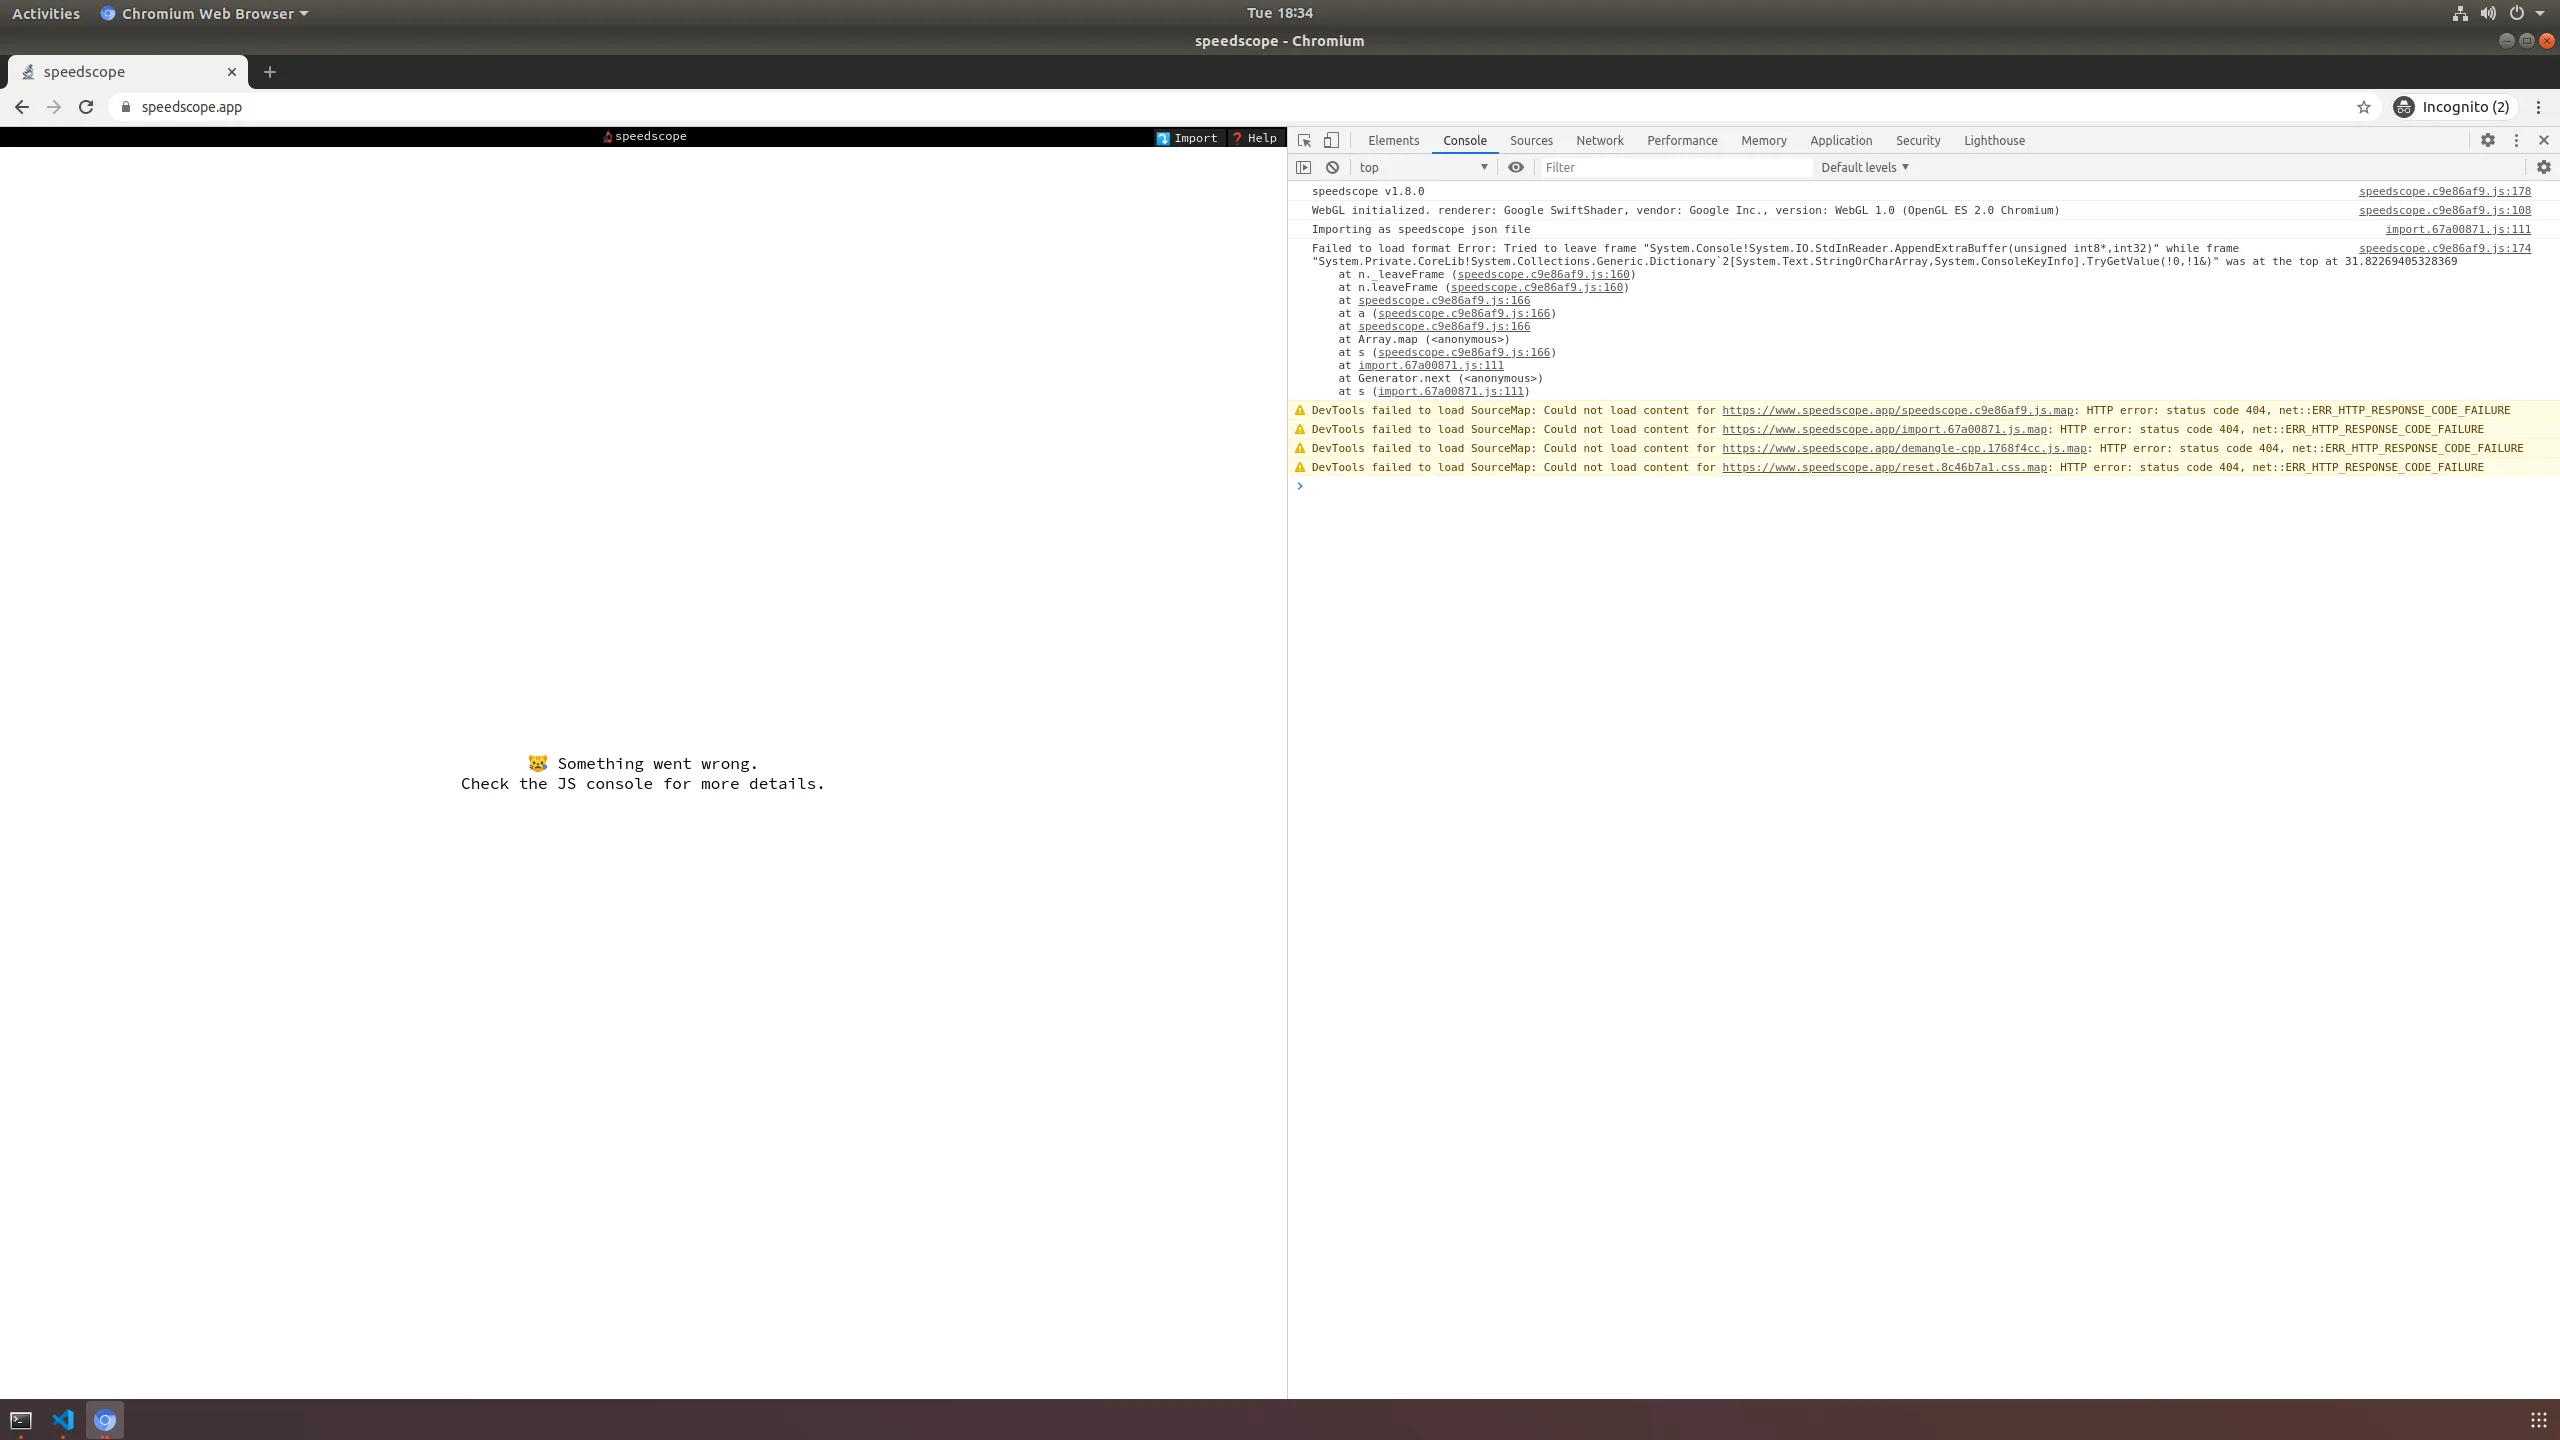Click the speedscope Help button
The width and height of the screenshot is (2560, 1440).
point(1254,138)
